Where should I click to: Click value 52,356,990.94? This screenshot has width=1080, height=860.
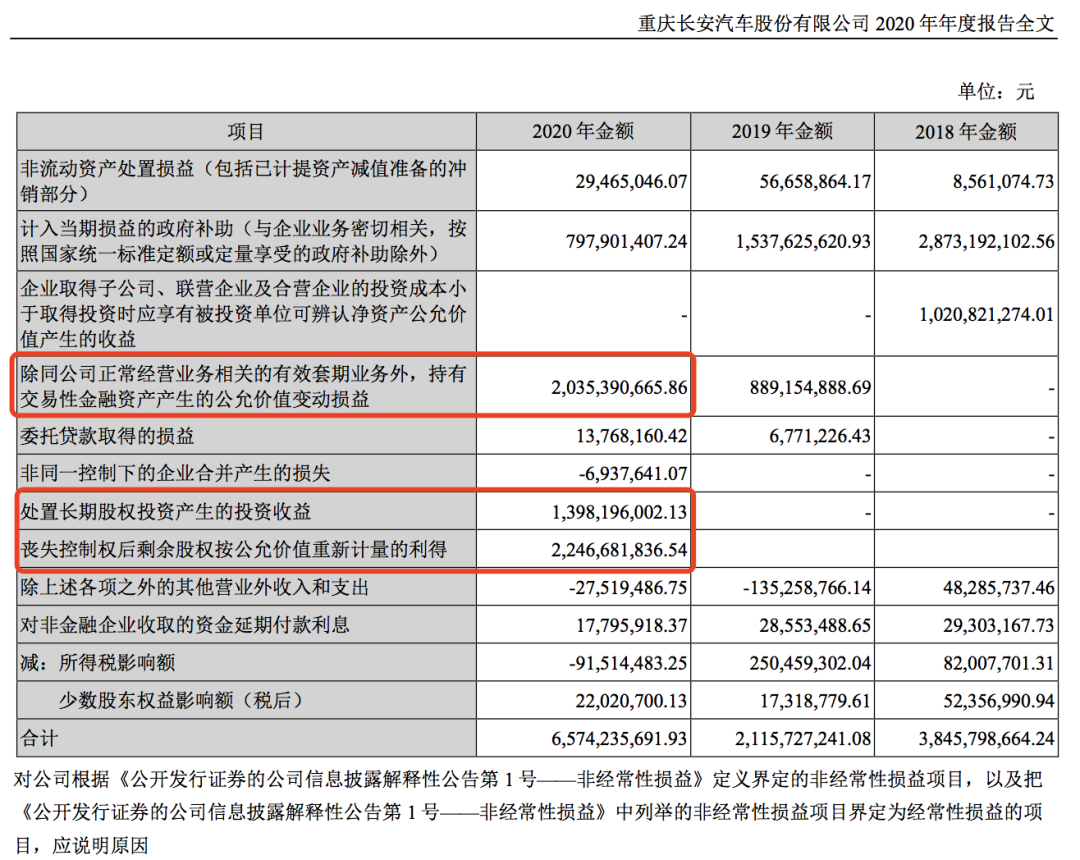(998, 701)
